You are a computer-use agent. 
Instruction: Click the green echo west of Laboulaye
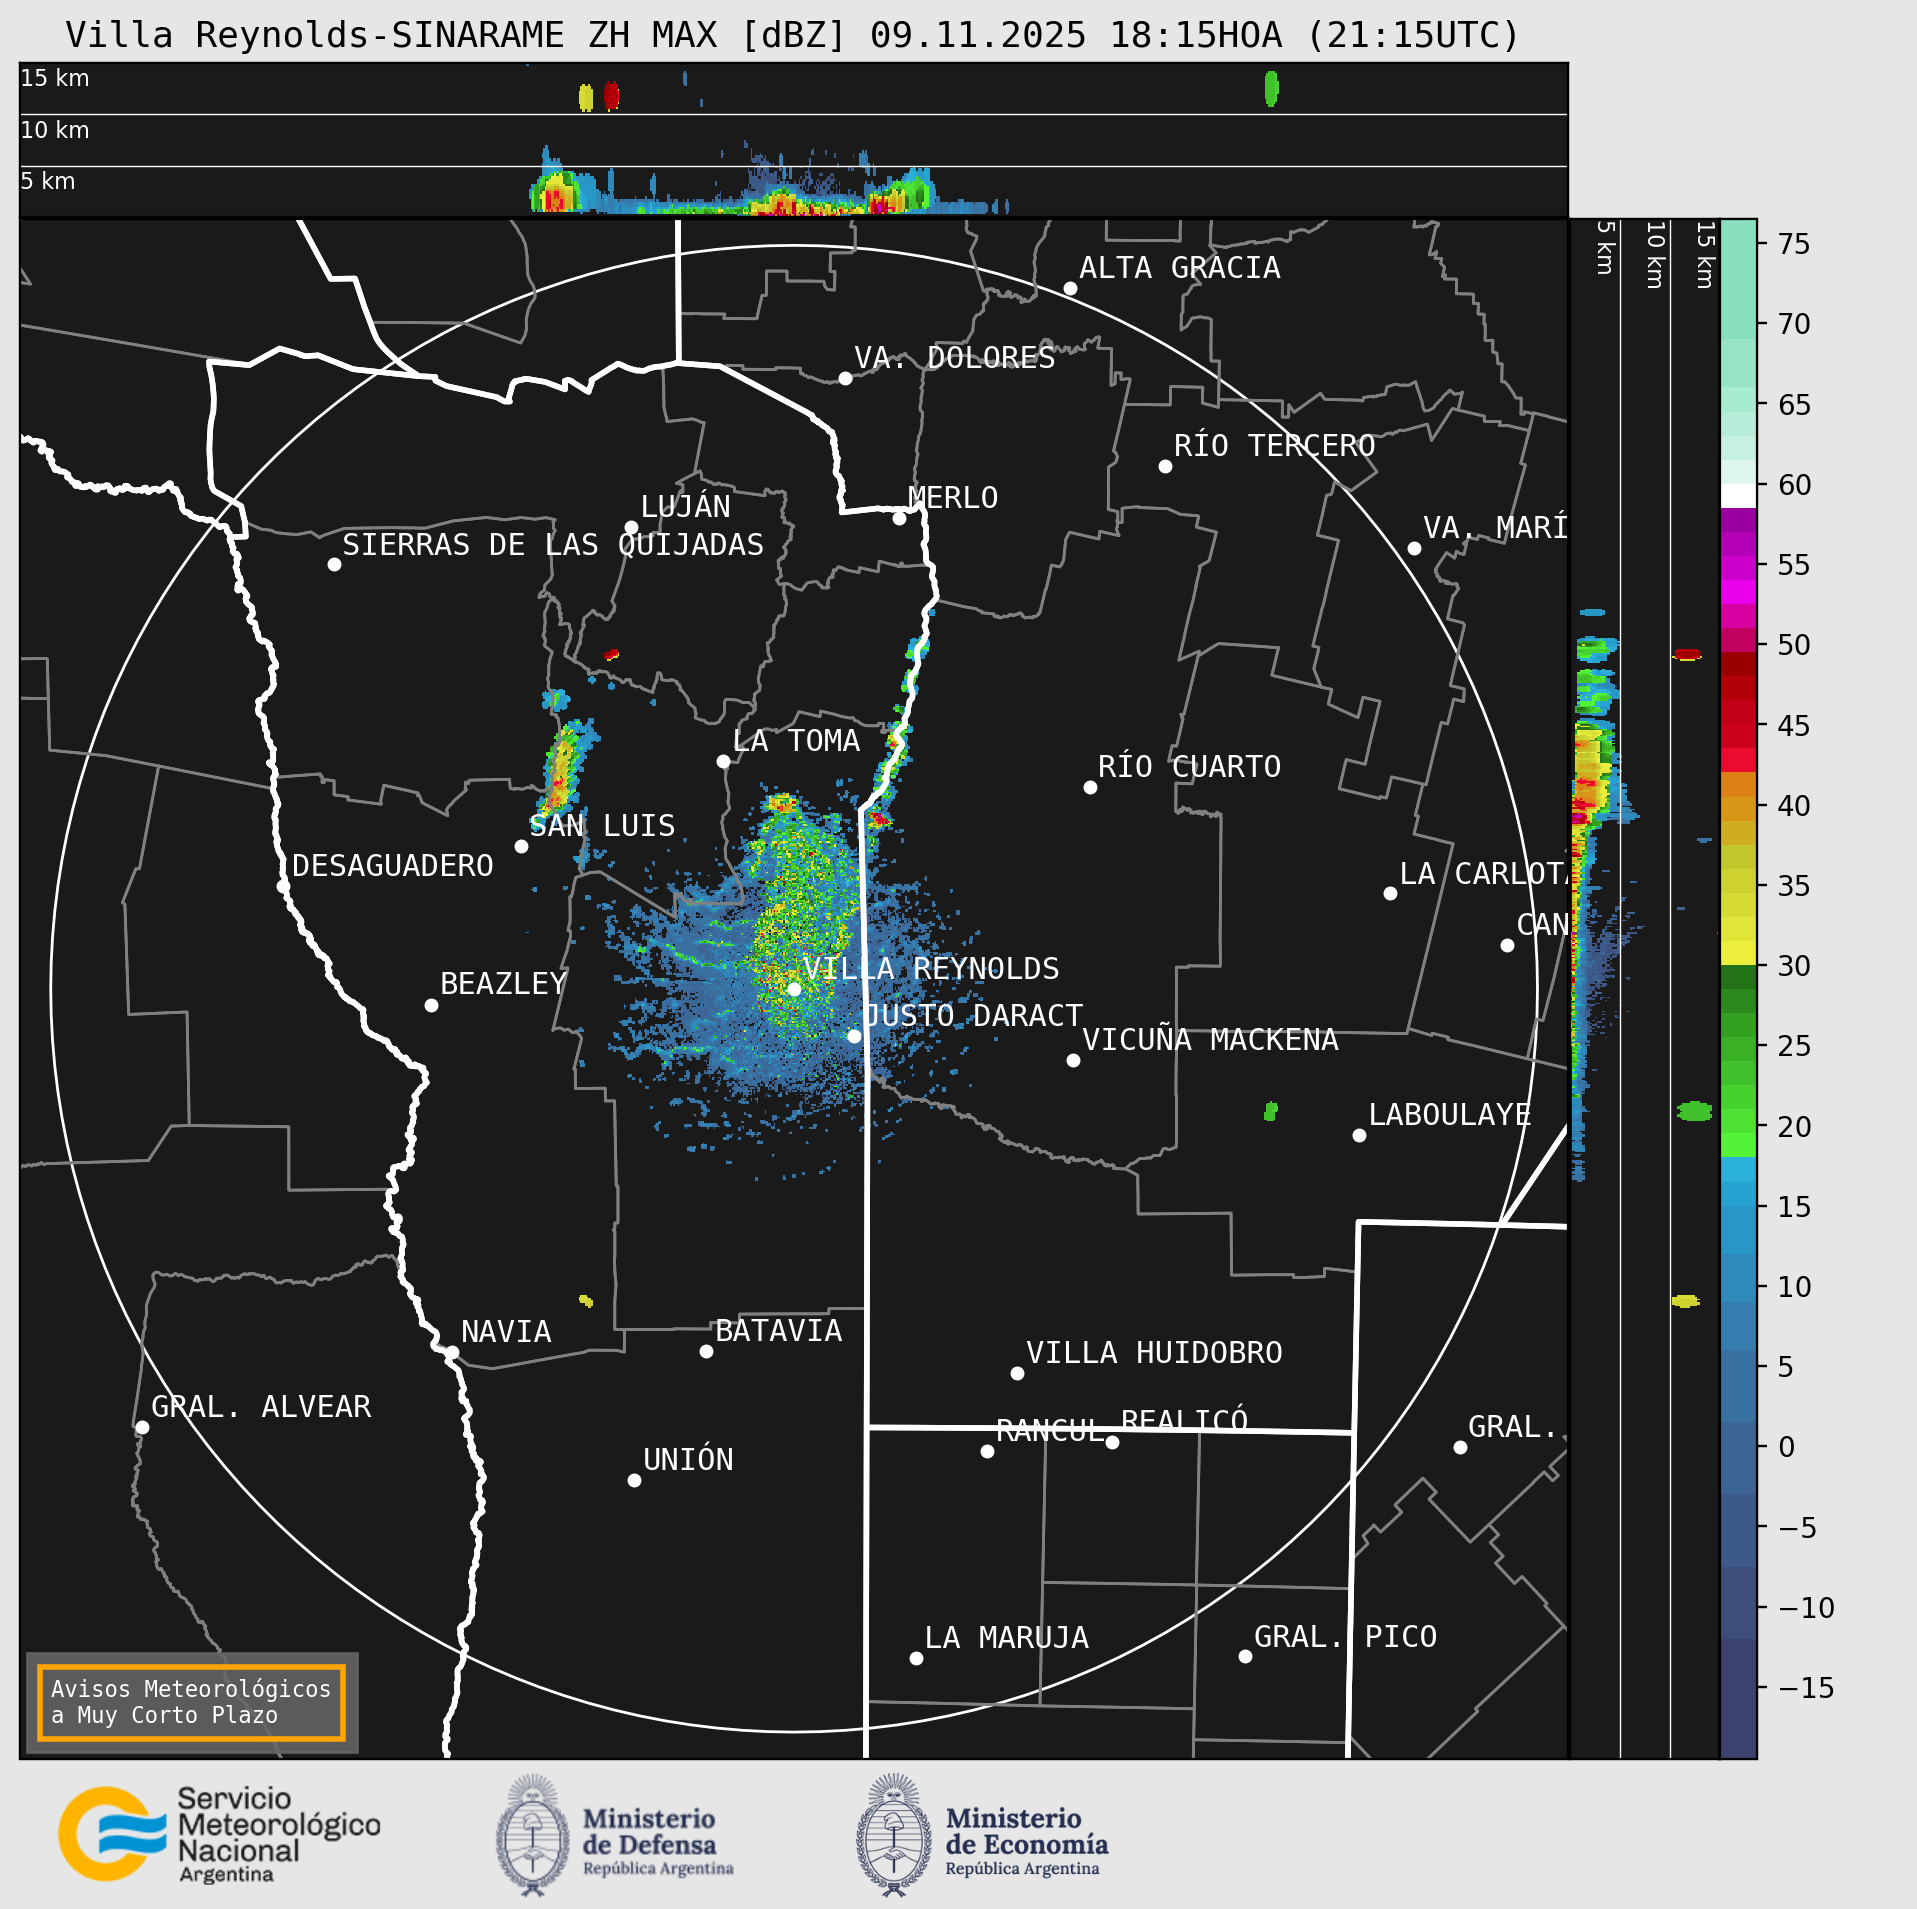1270,1111
